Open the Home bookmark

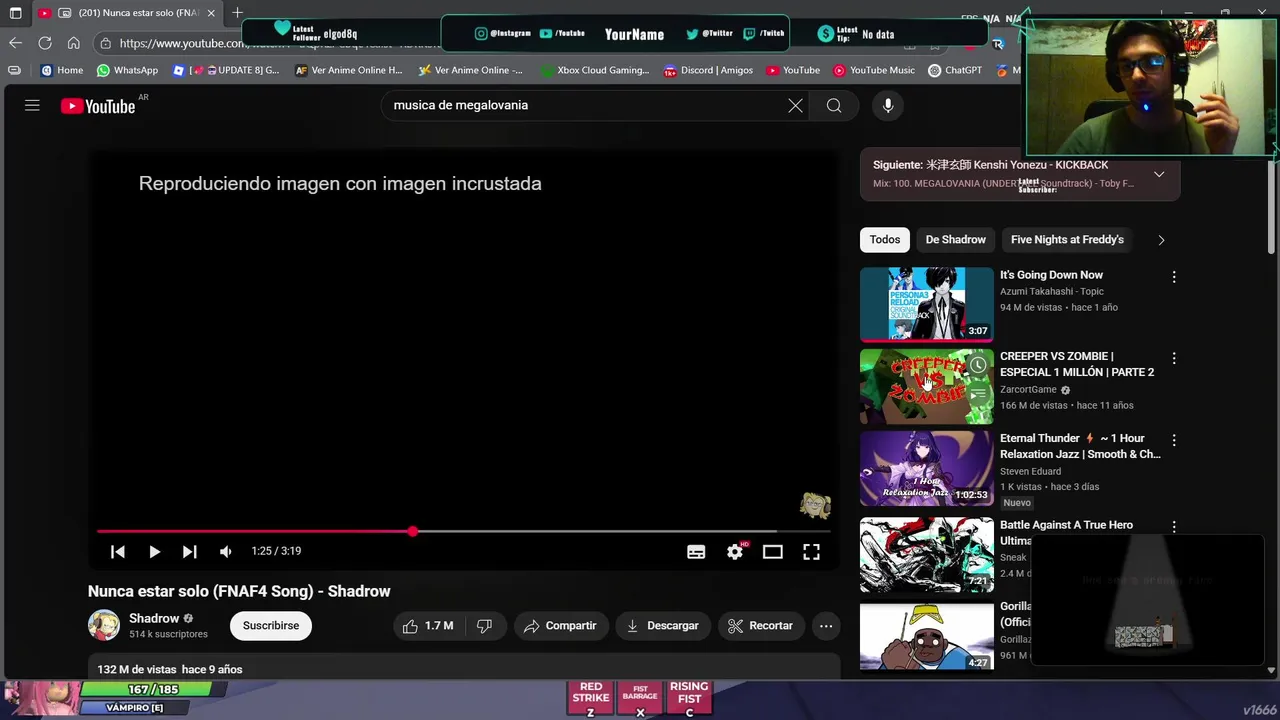(x=62, y=70)
